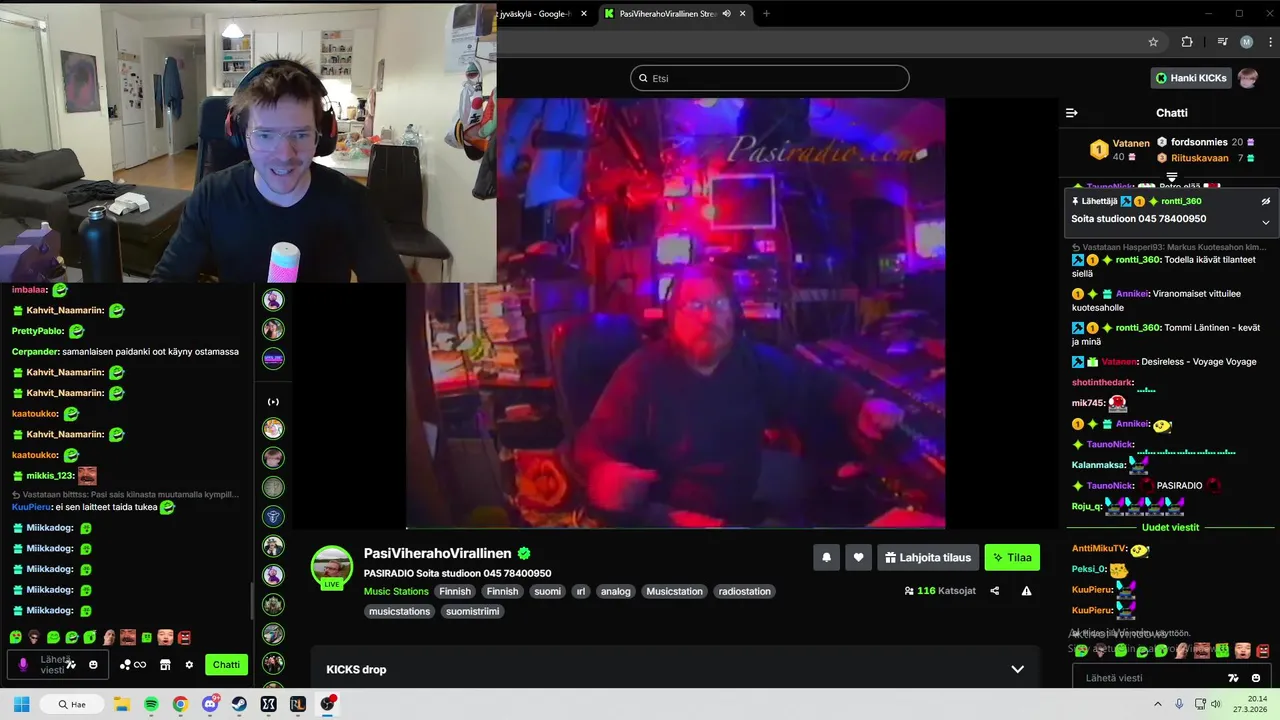Open the shop icon in left chat

[165, 665]
